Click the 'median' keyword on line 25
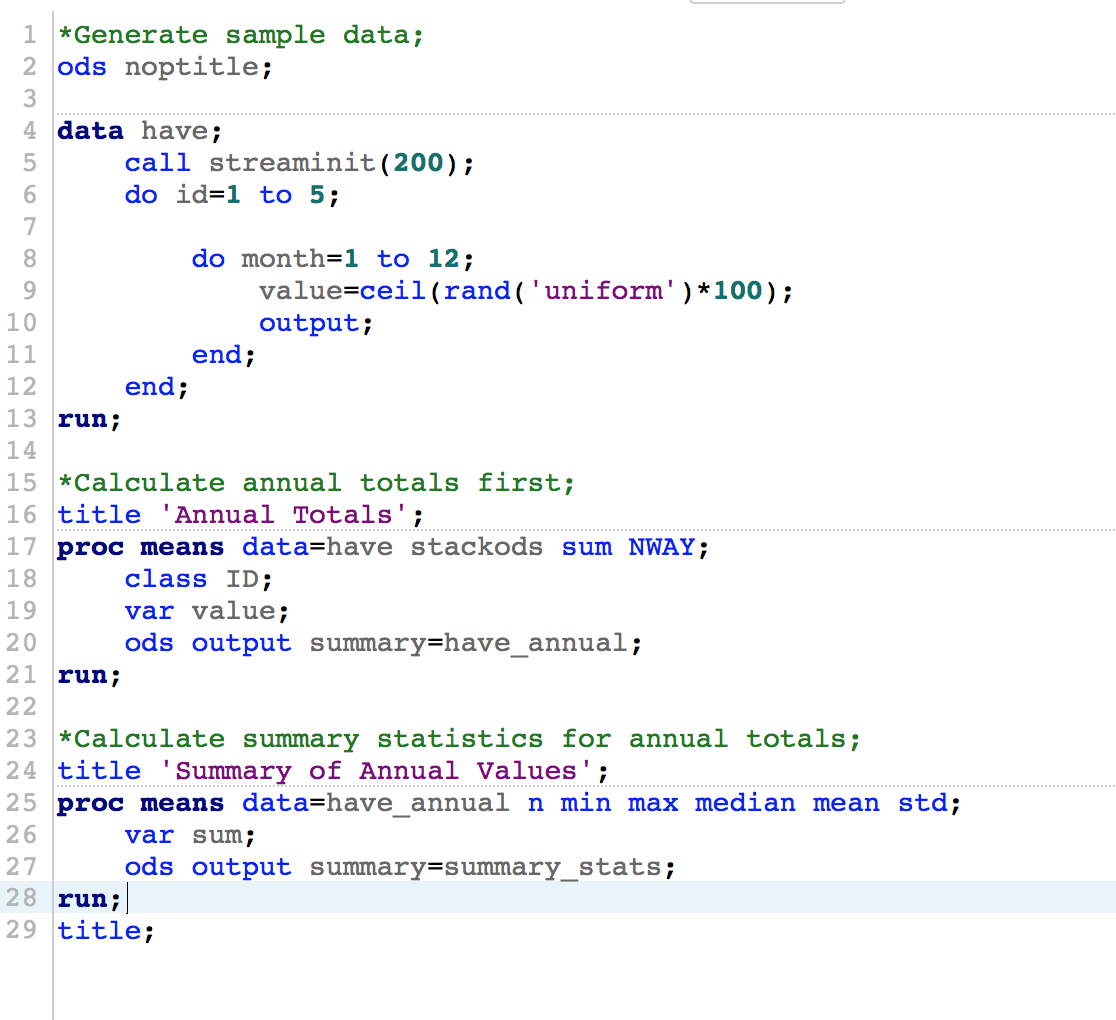1116x1020 pixels. (744, 803)
